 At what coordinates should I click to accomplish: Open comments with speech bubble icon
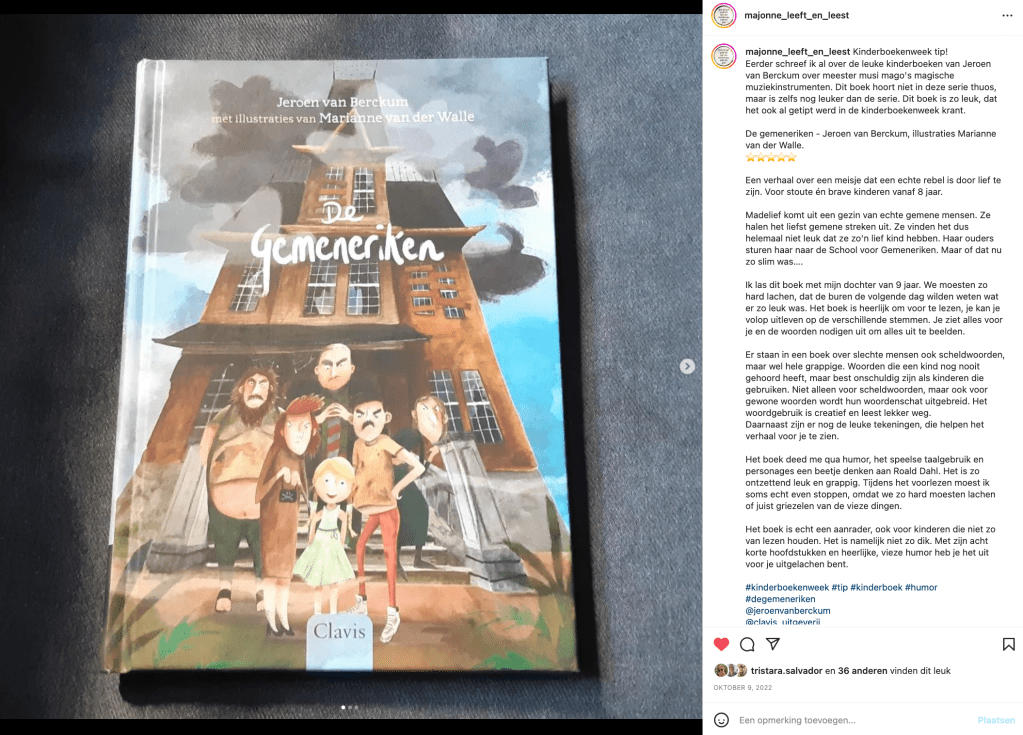pyautogui.click(x=747, y=644)
